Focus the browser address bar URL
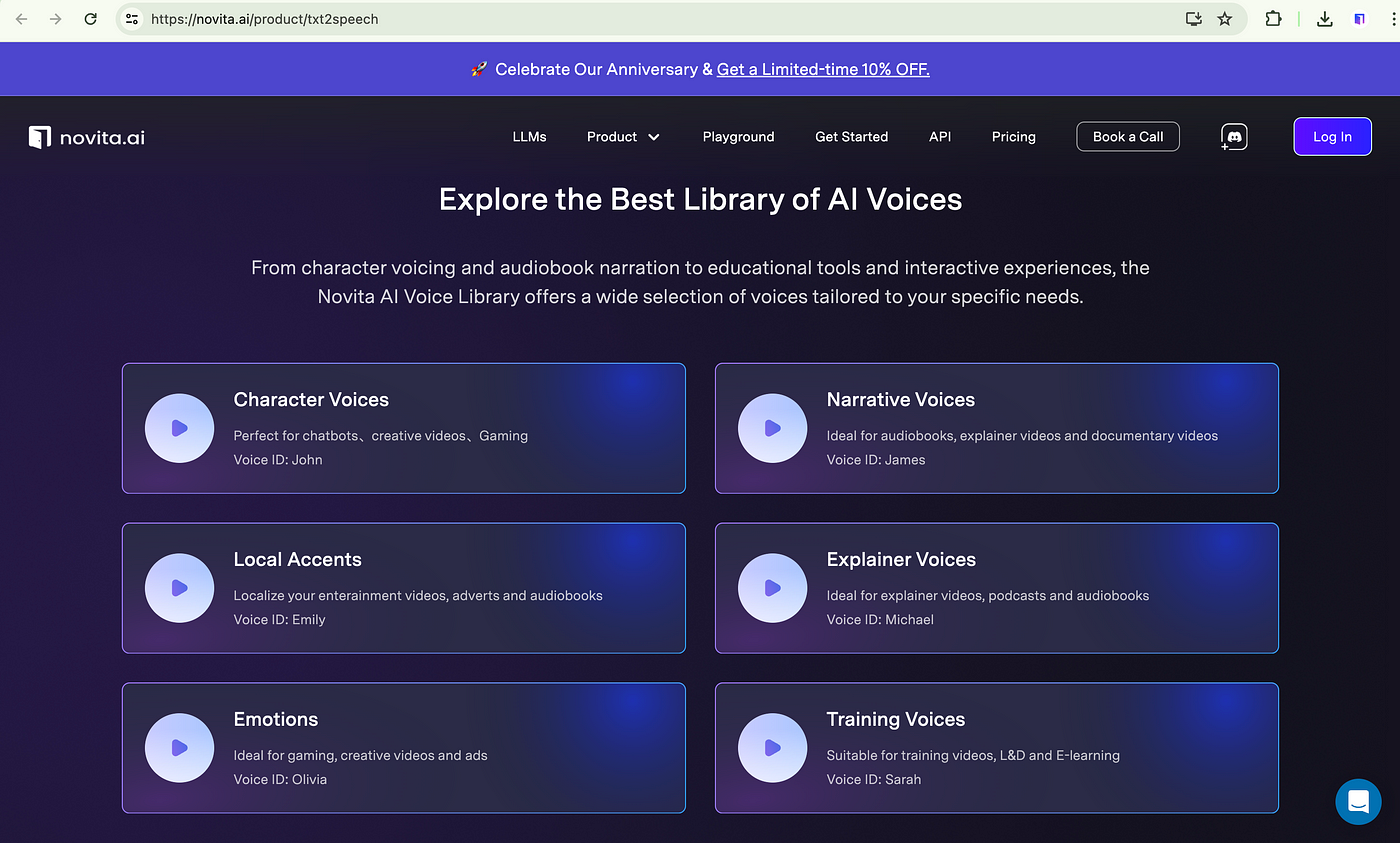Viewport: 1400px width, 843px height. (x=264, y=19)
